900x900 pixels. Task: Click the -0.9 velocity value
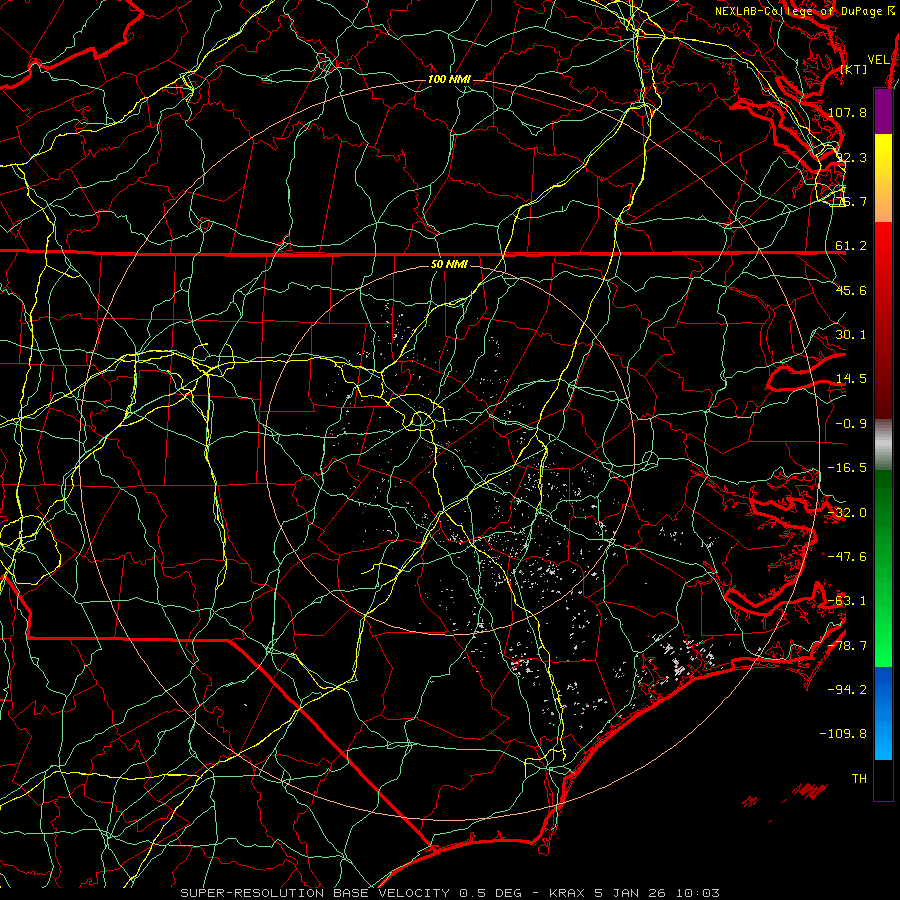tap(851, 424)
